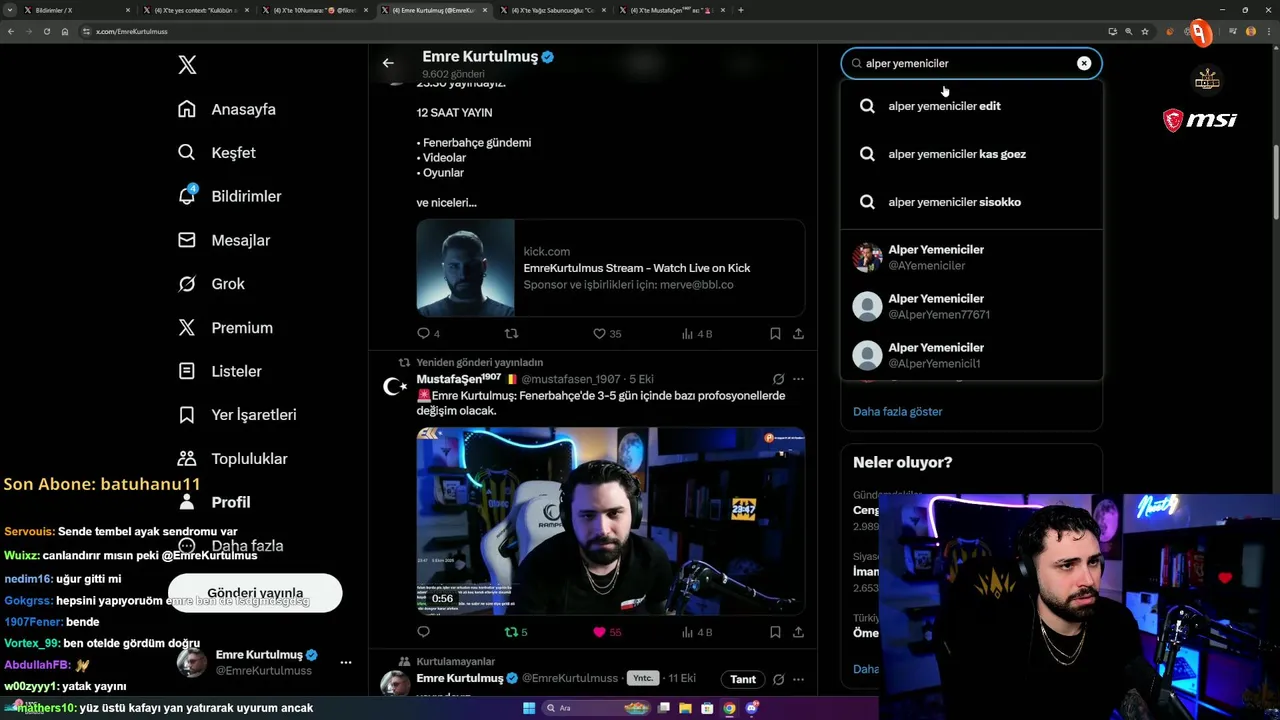
Task: Select suggestion alper yemeniciler kas goez
Action: [x=971, y=154]
